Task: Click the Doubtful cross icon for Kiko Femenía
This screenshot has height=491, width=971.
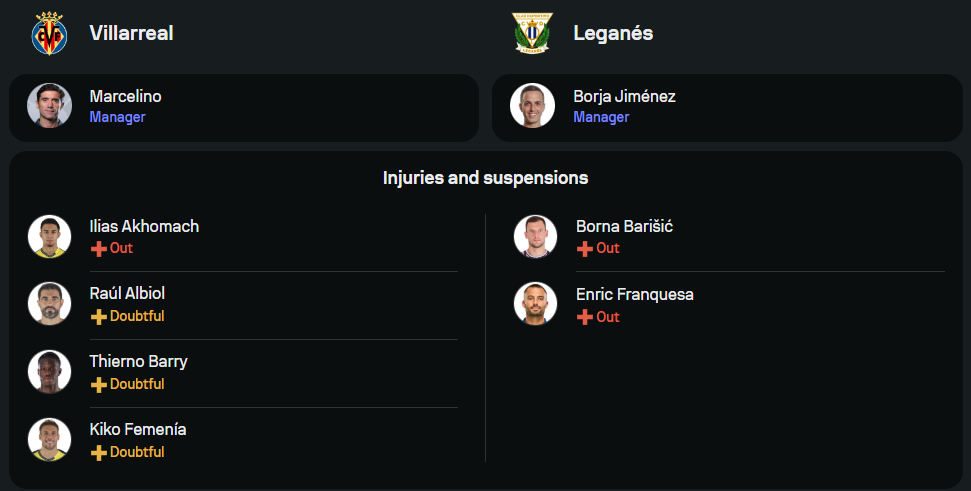Action: [98, 452]
